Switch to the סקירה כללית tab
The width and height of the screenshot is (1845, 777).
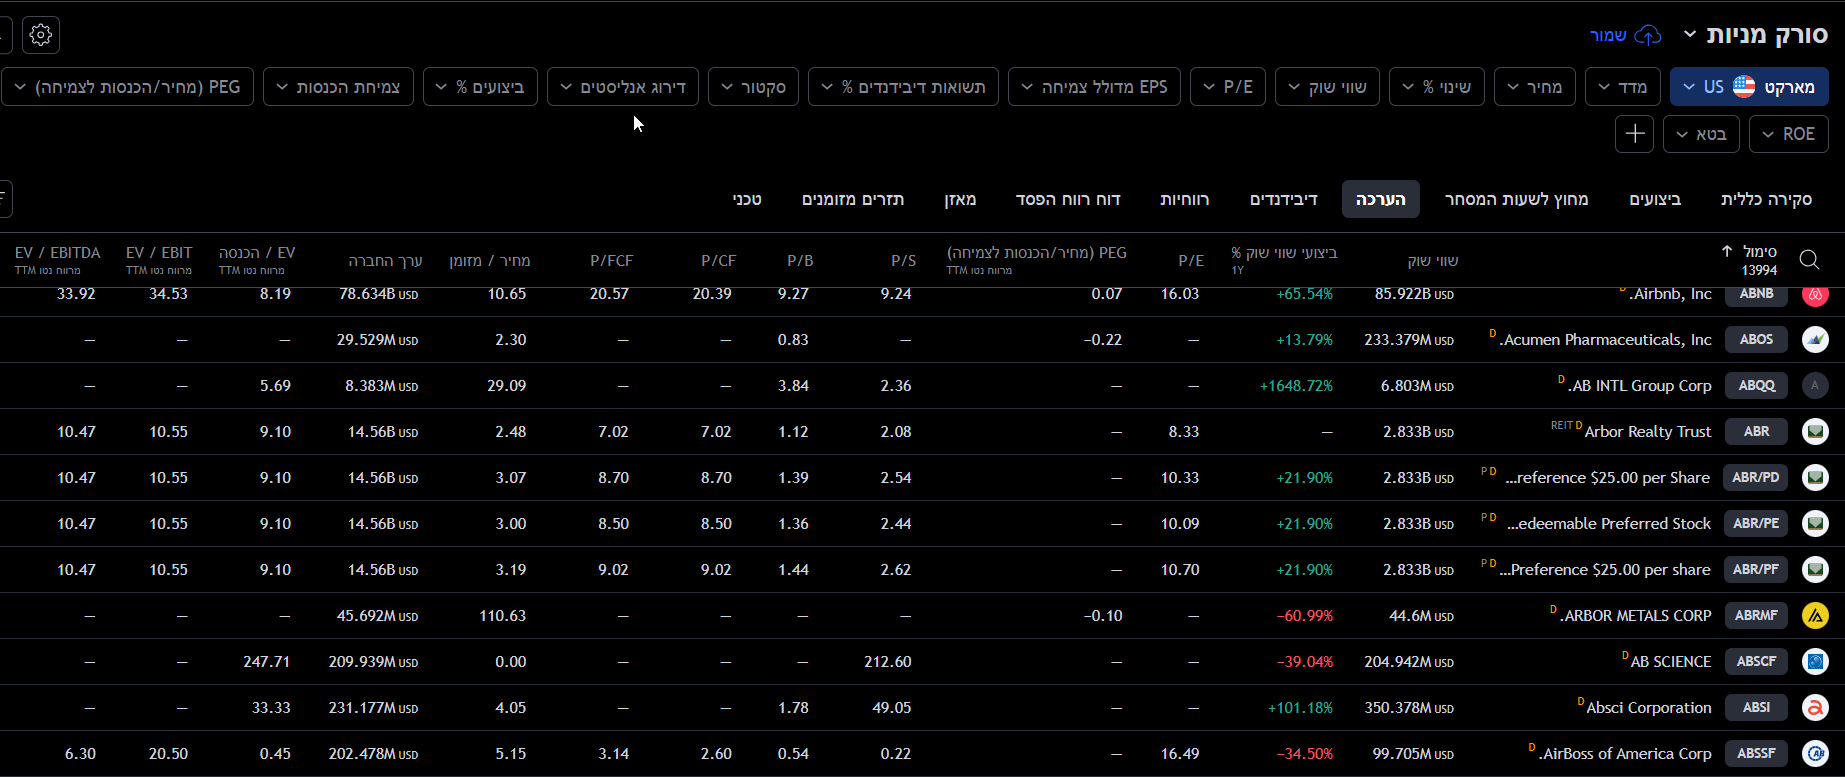tap(1766, 199)
